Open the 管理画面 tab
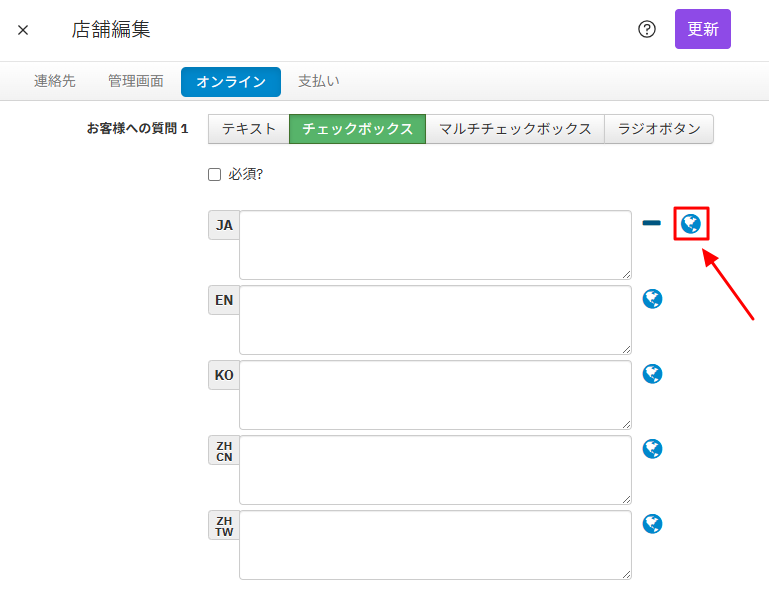Screen dimensions: 769x597 136,82
